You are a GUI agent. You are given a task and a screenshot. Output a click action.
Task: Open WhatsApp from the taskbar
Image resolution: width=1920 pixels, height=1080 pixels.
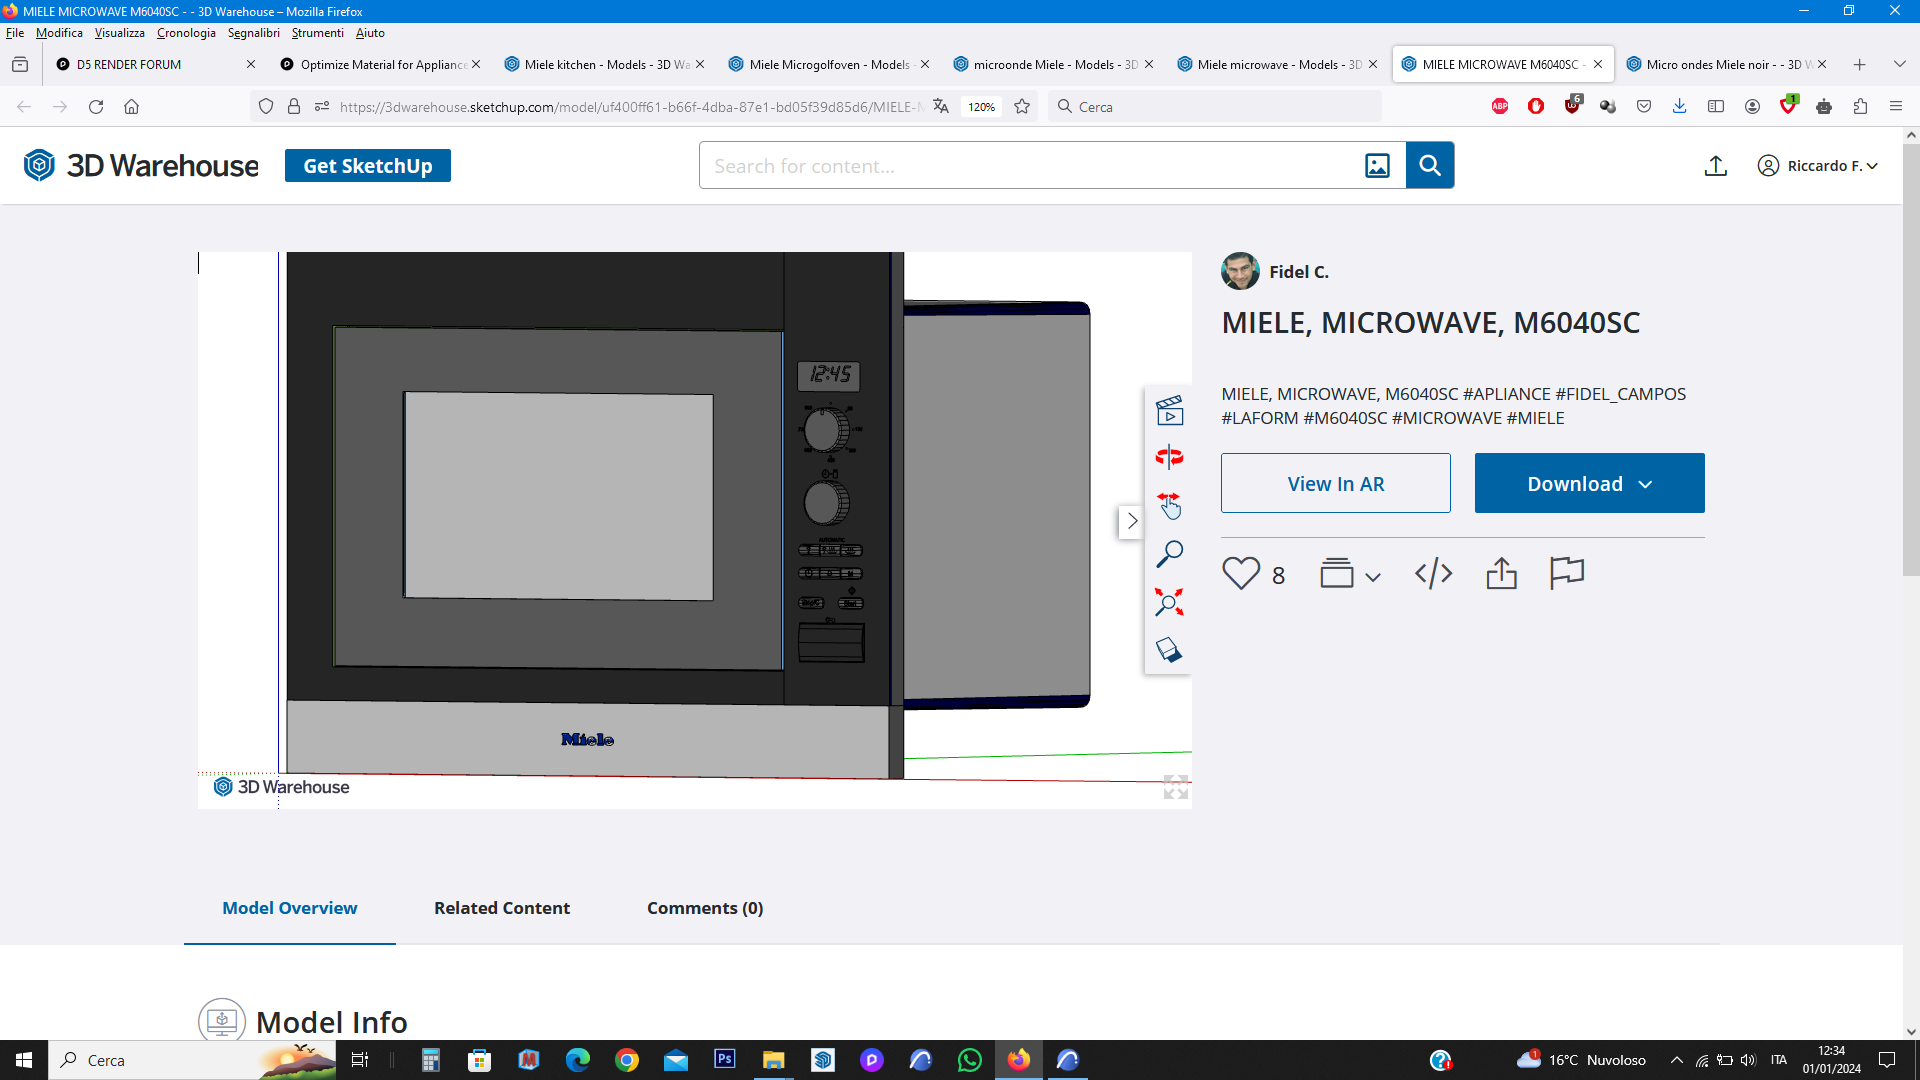pyautogui.click(x=970, y=1060)
